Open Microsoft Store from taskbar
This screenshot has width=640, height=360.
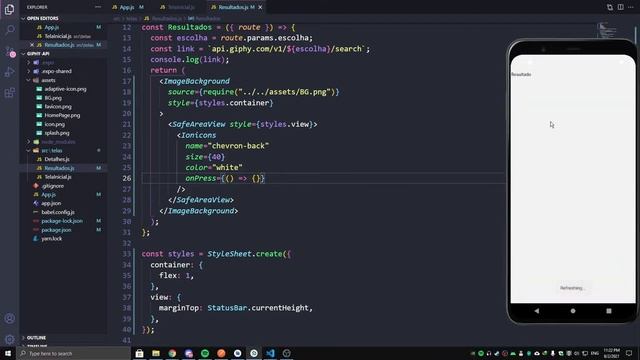[139, 353]
